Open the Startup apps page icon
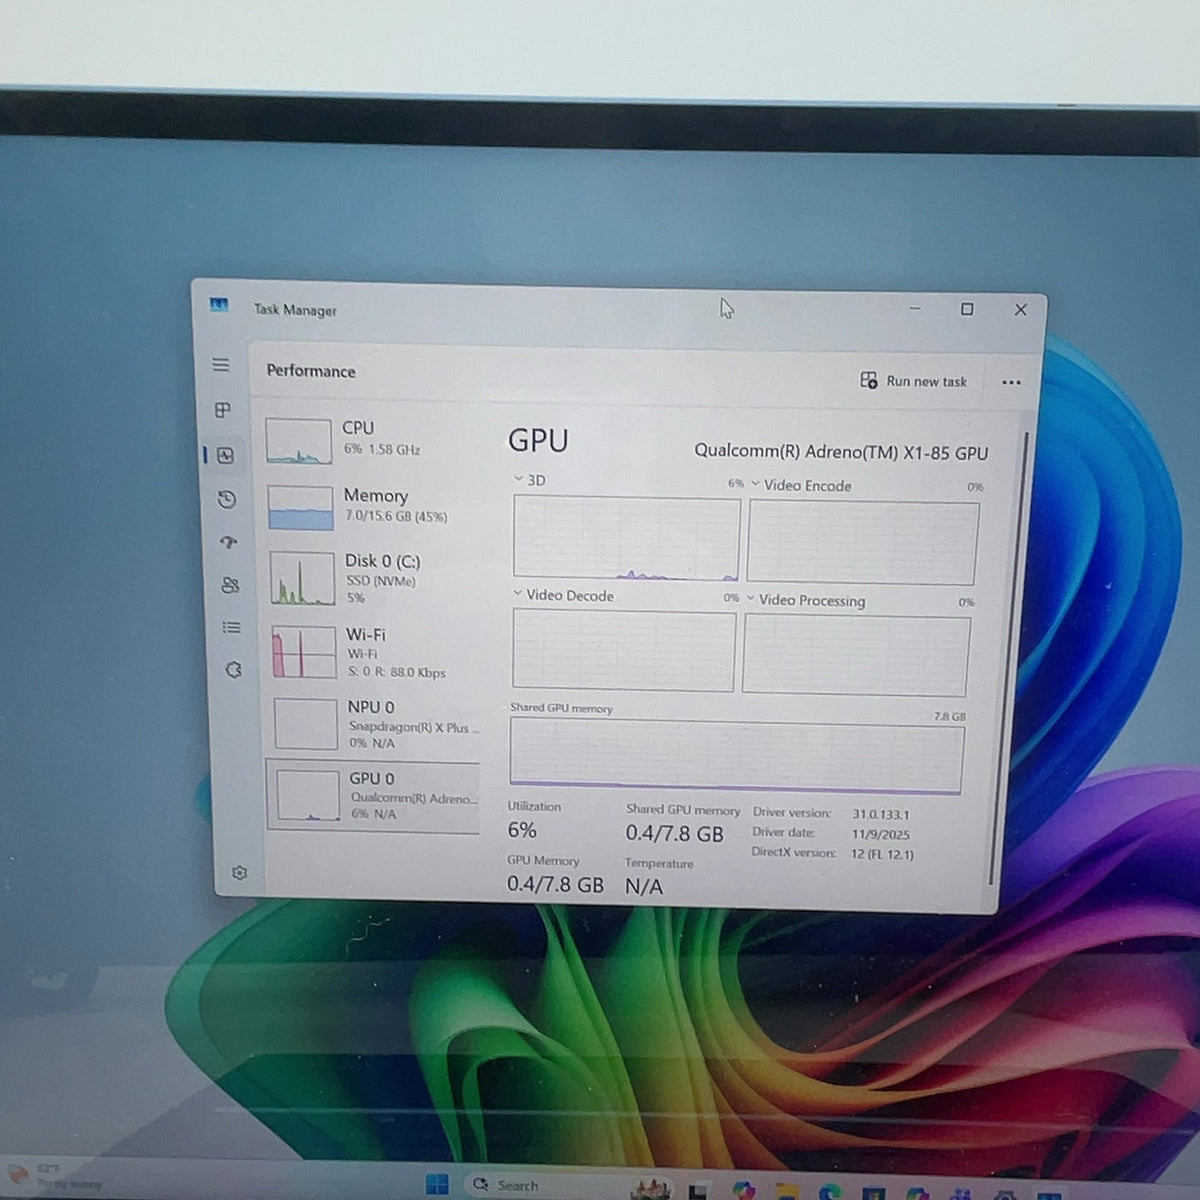This screenshot has width=1200, height=1200. tap(229, 543)
